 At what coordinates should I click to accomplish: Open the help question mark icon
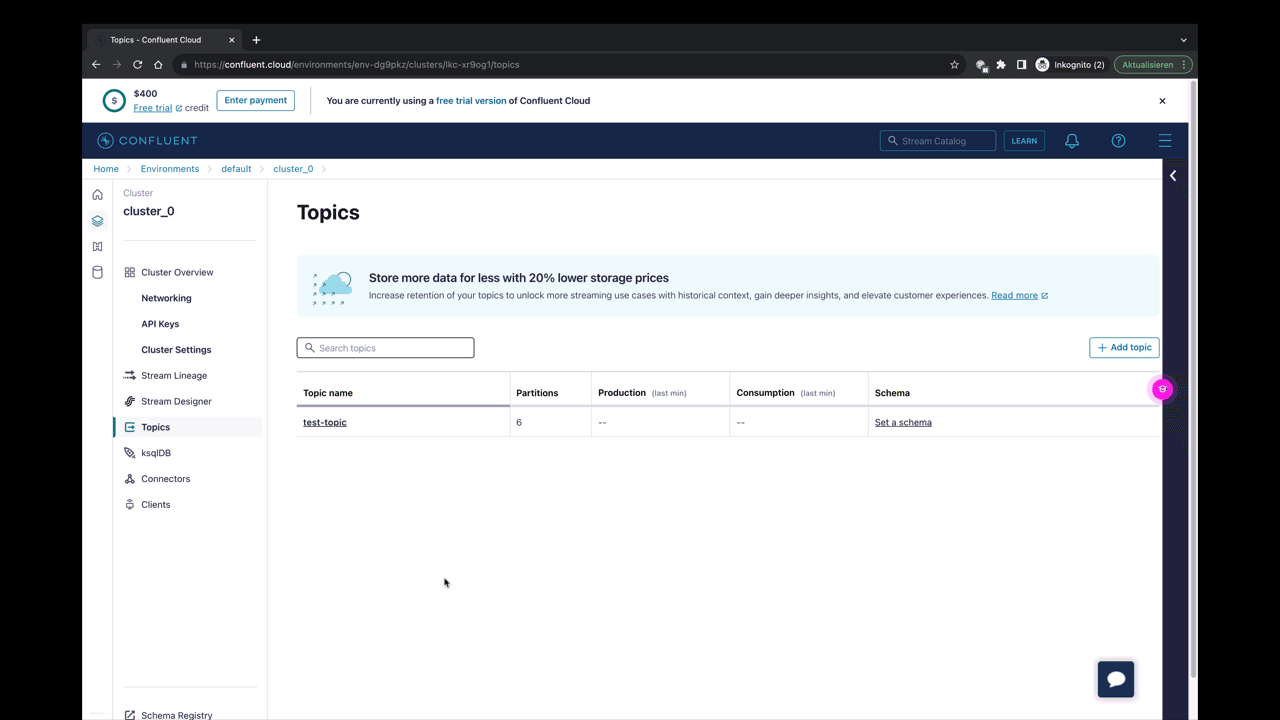[x=1118, y=140]
